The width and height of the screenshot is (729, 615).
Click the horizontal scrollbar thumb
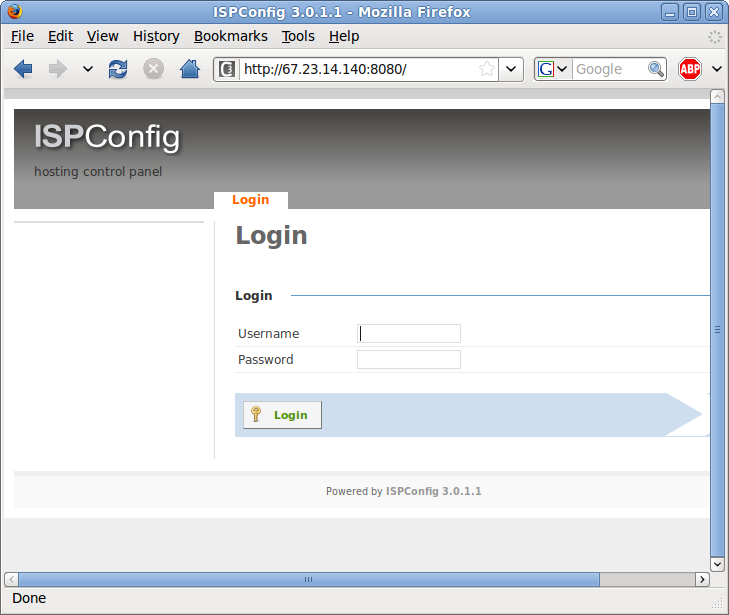tap(309, 579)
